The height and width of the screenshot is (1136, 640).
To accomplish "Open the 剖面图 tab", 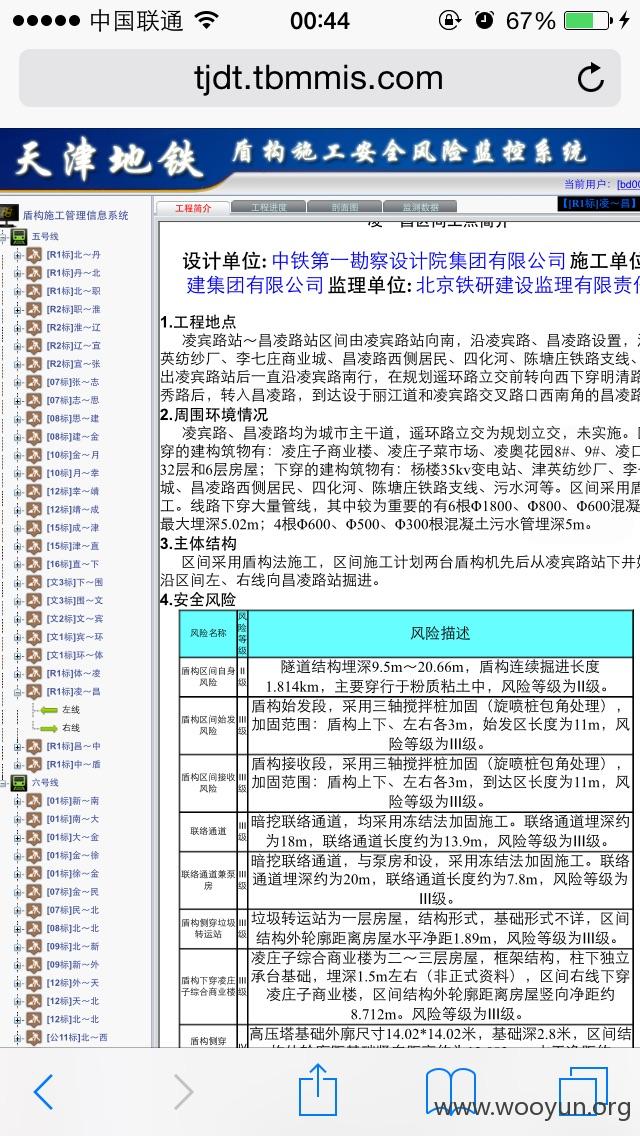I will pyautogui.click(x=344, y=207).
